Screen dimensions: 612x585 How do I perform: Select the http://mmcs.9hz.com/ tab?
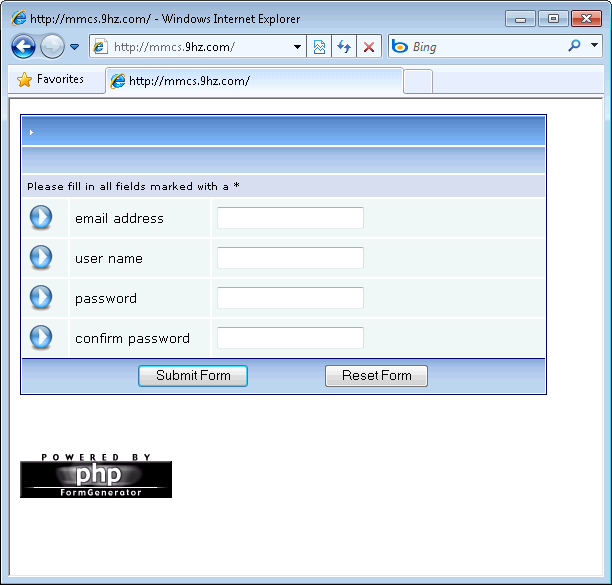pos(255,81)
